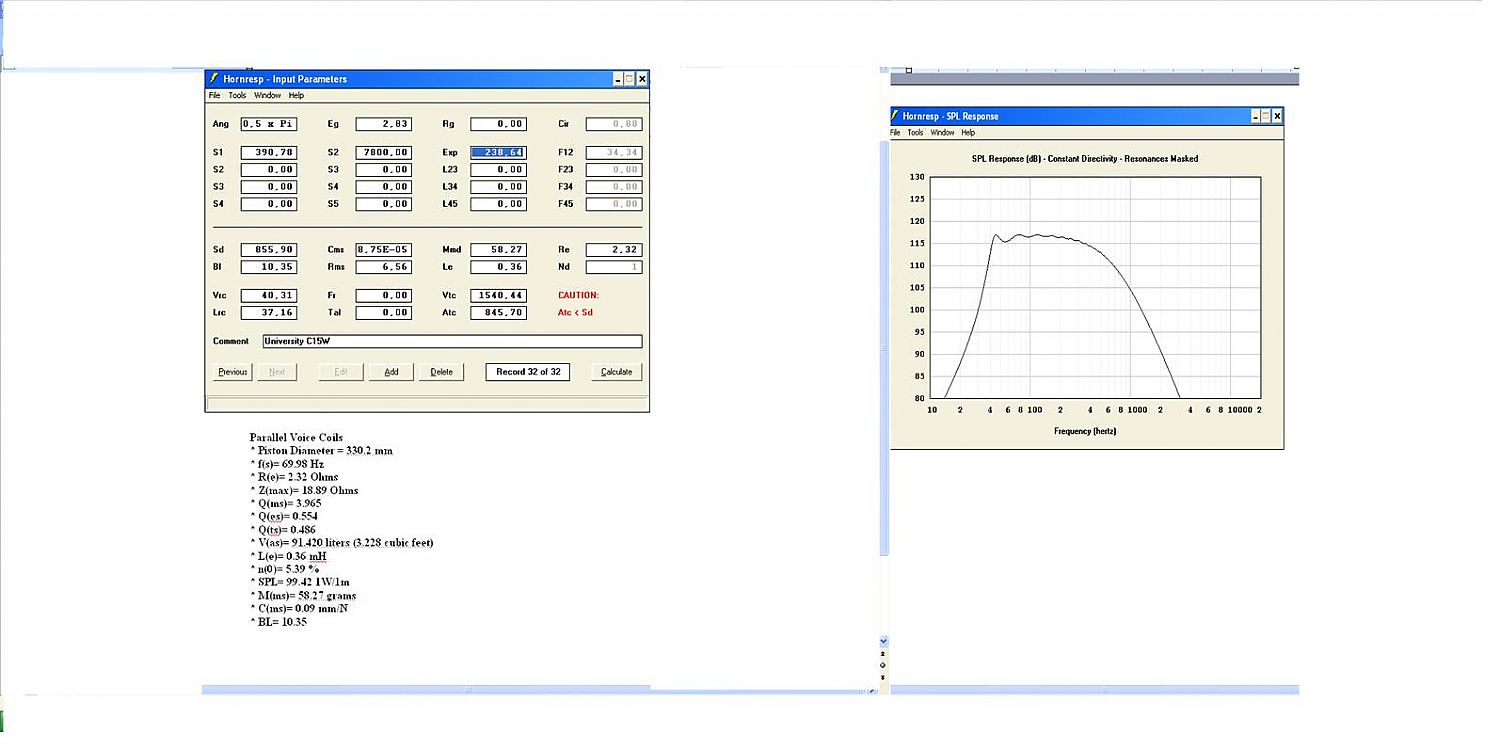
Task: Maximize the SPL Response window
Action: pos(1265,116)
